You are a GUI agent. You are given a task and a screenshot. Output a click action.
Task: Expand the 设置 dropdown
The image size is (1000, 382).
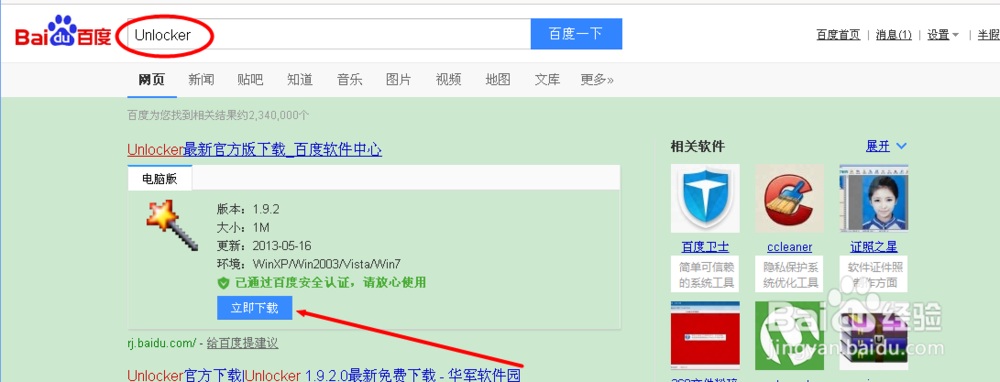point(943,35)
